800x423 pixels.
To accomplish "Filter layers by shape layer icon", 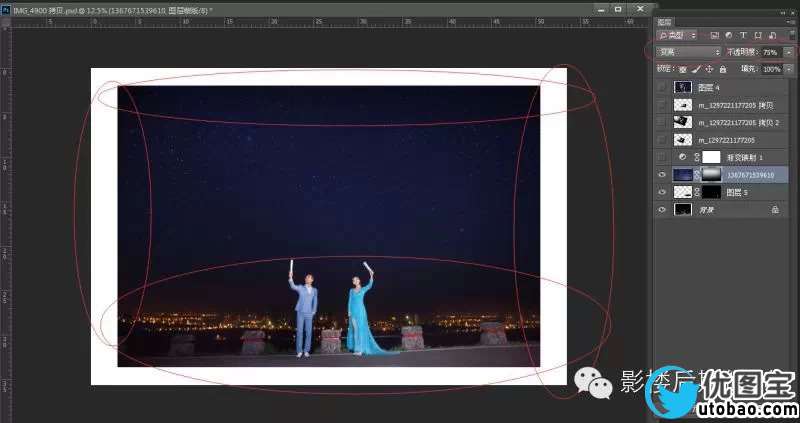I will click(x=758, y=35).
